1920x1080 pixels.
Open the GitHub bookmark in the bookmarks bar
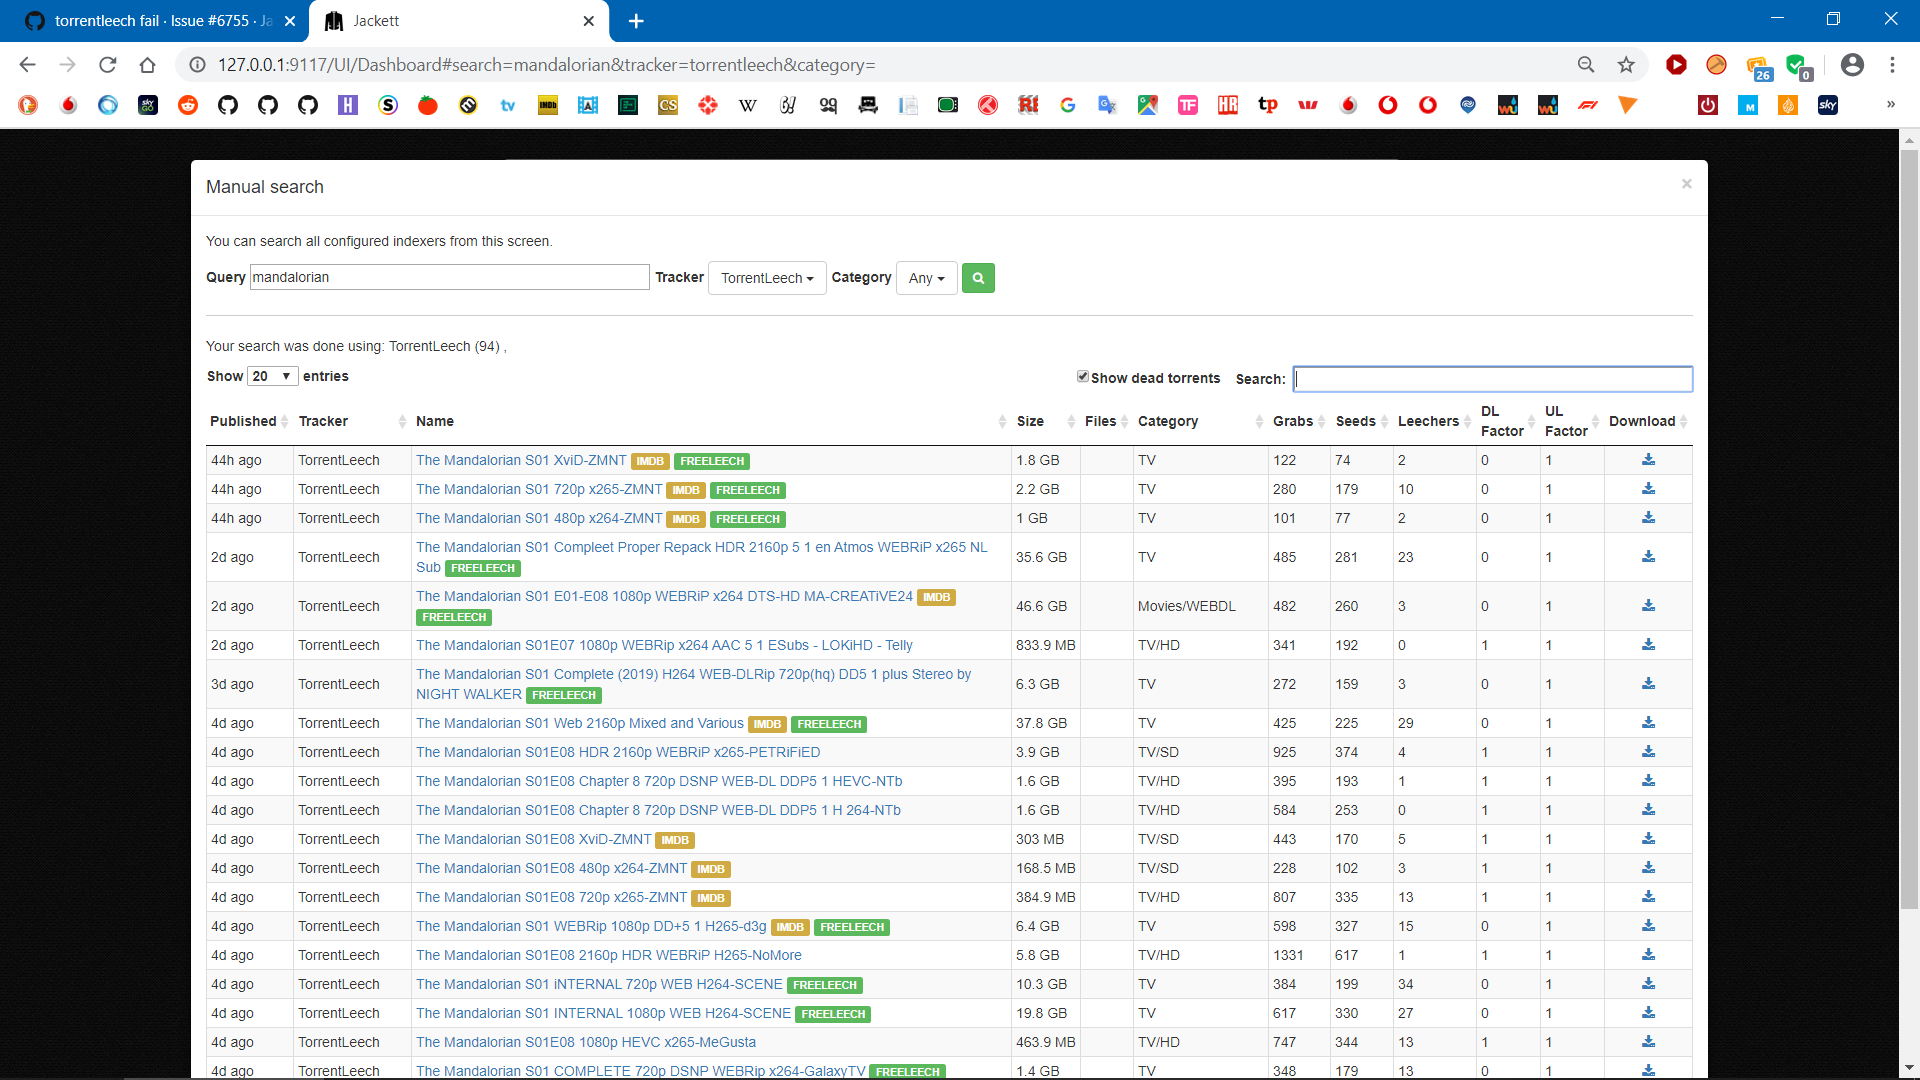tap(228, 105)
